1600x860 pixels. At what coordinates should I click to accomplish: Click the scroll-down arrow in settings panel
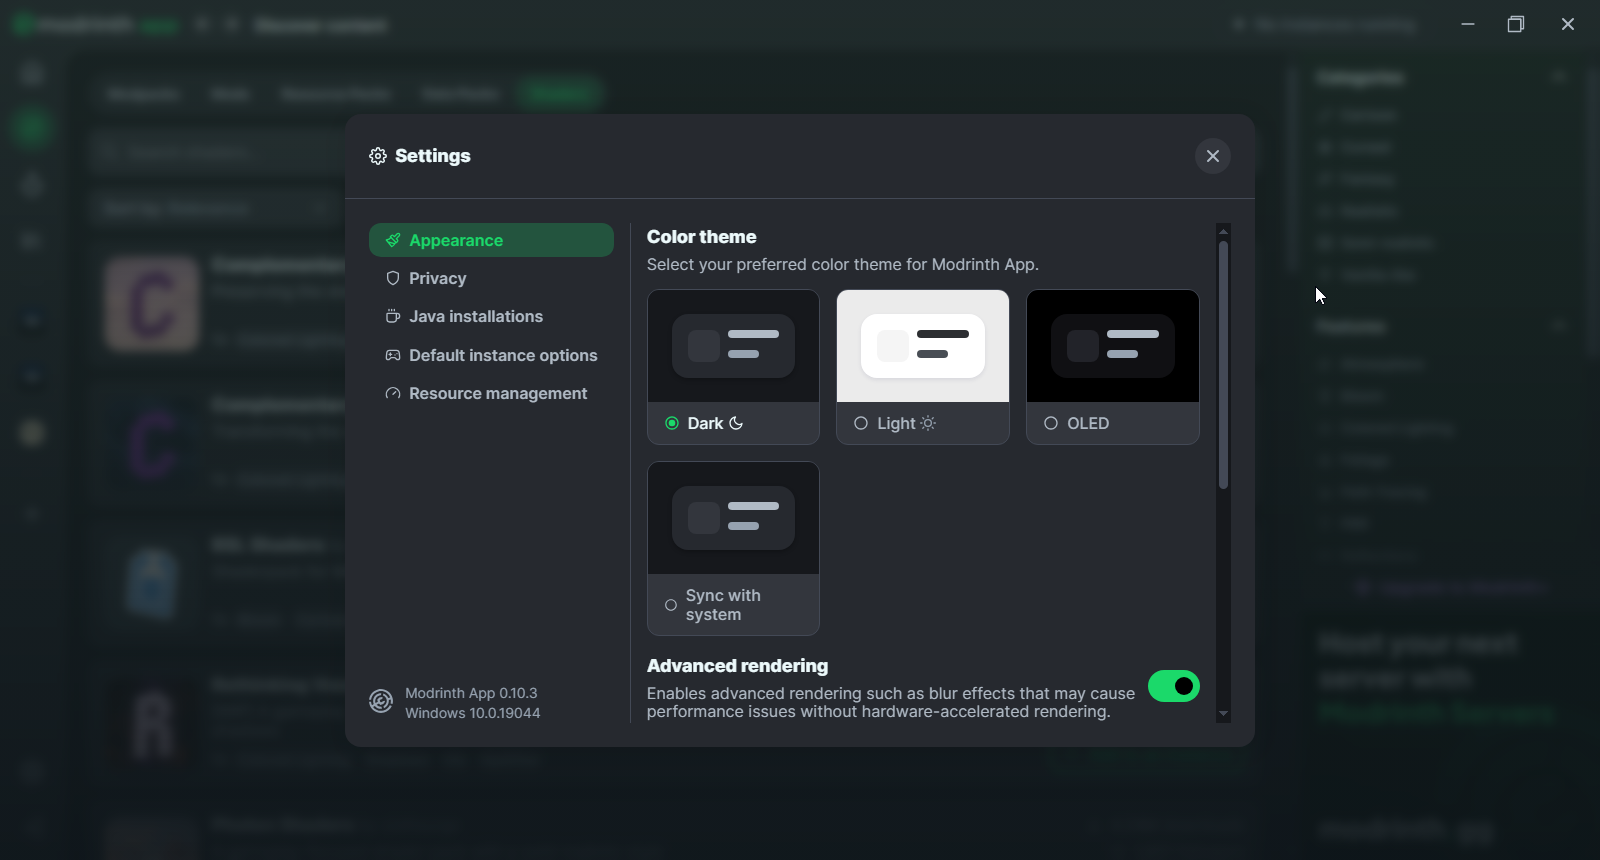click(1223, 714)
